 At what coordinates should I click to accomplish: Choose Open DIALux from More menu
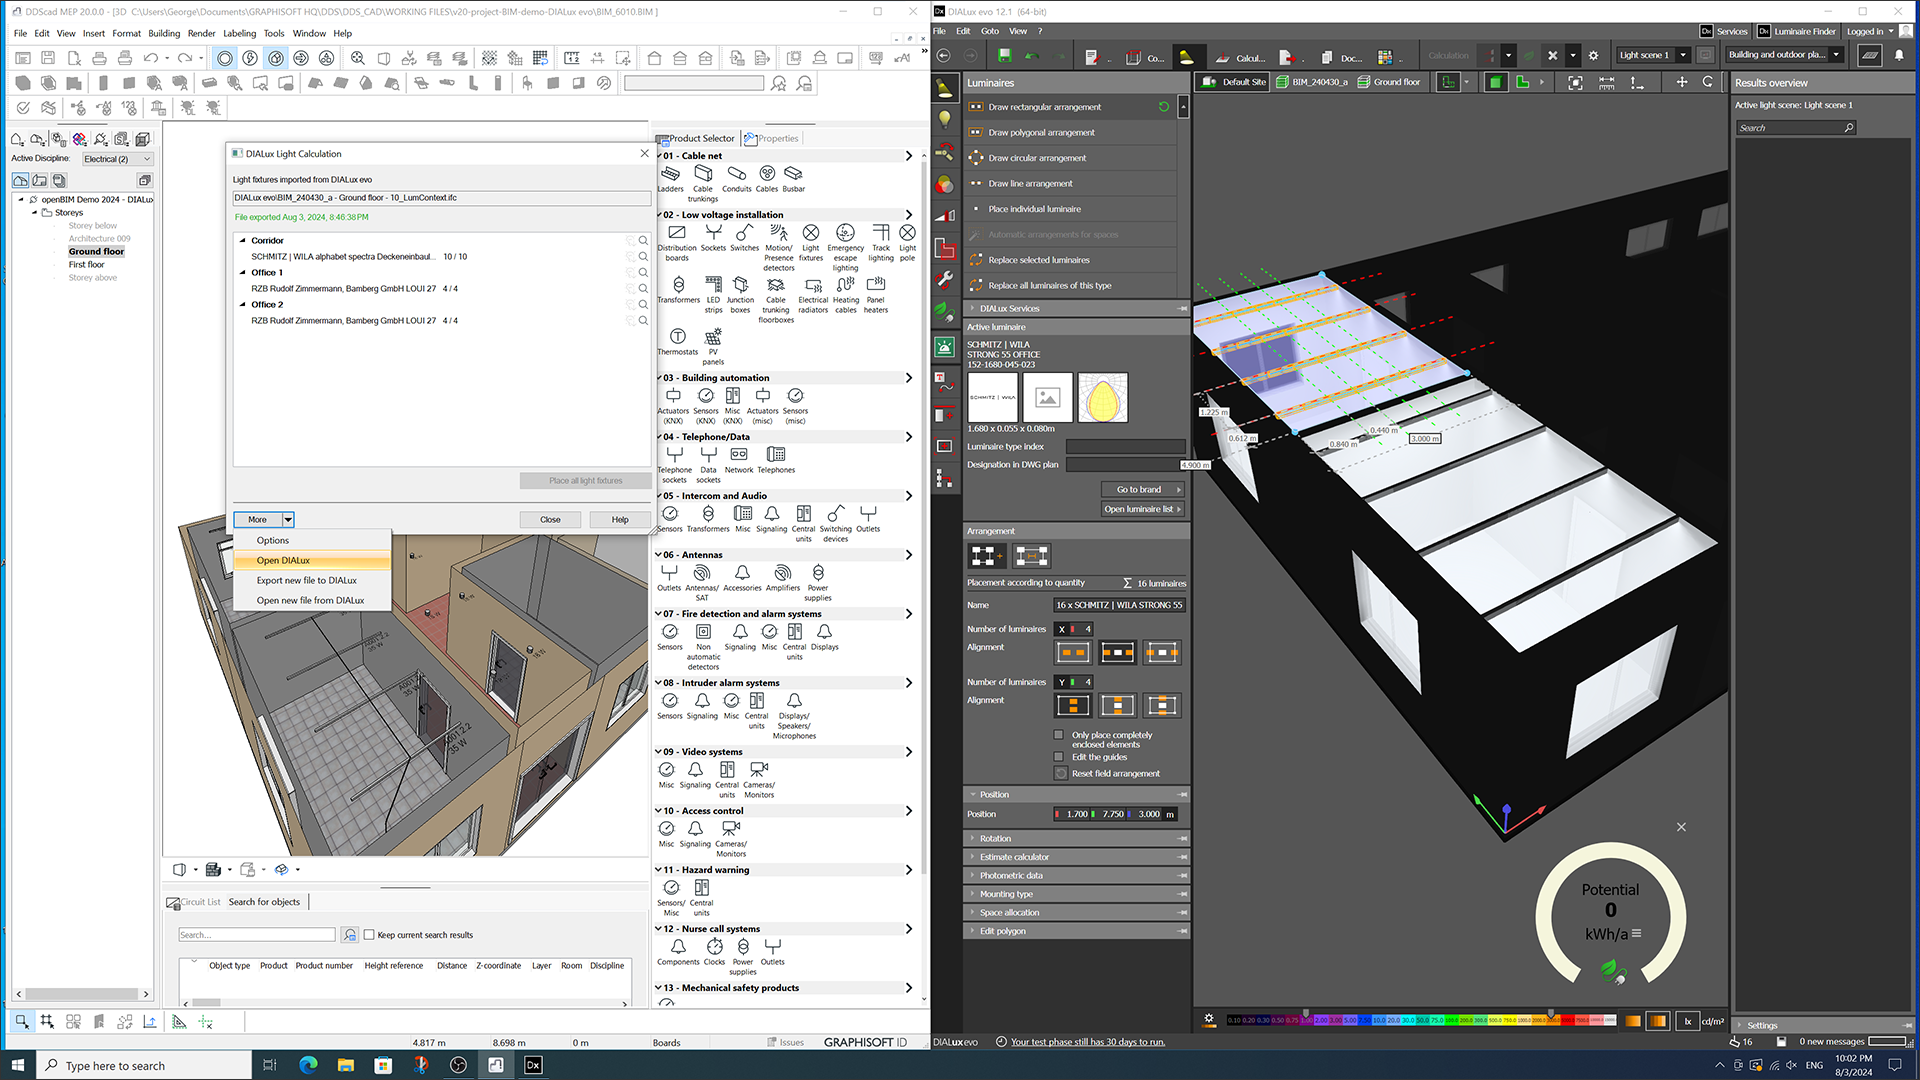point(311,560)
